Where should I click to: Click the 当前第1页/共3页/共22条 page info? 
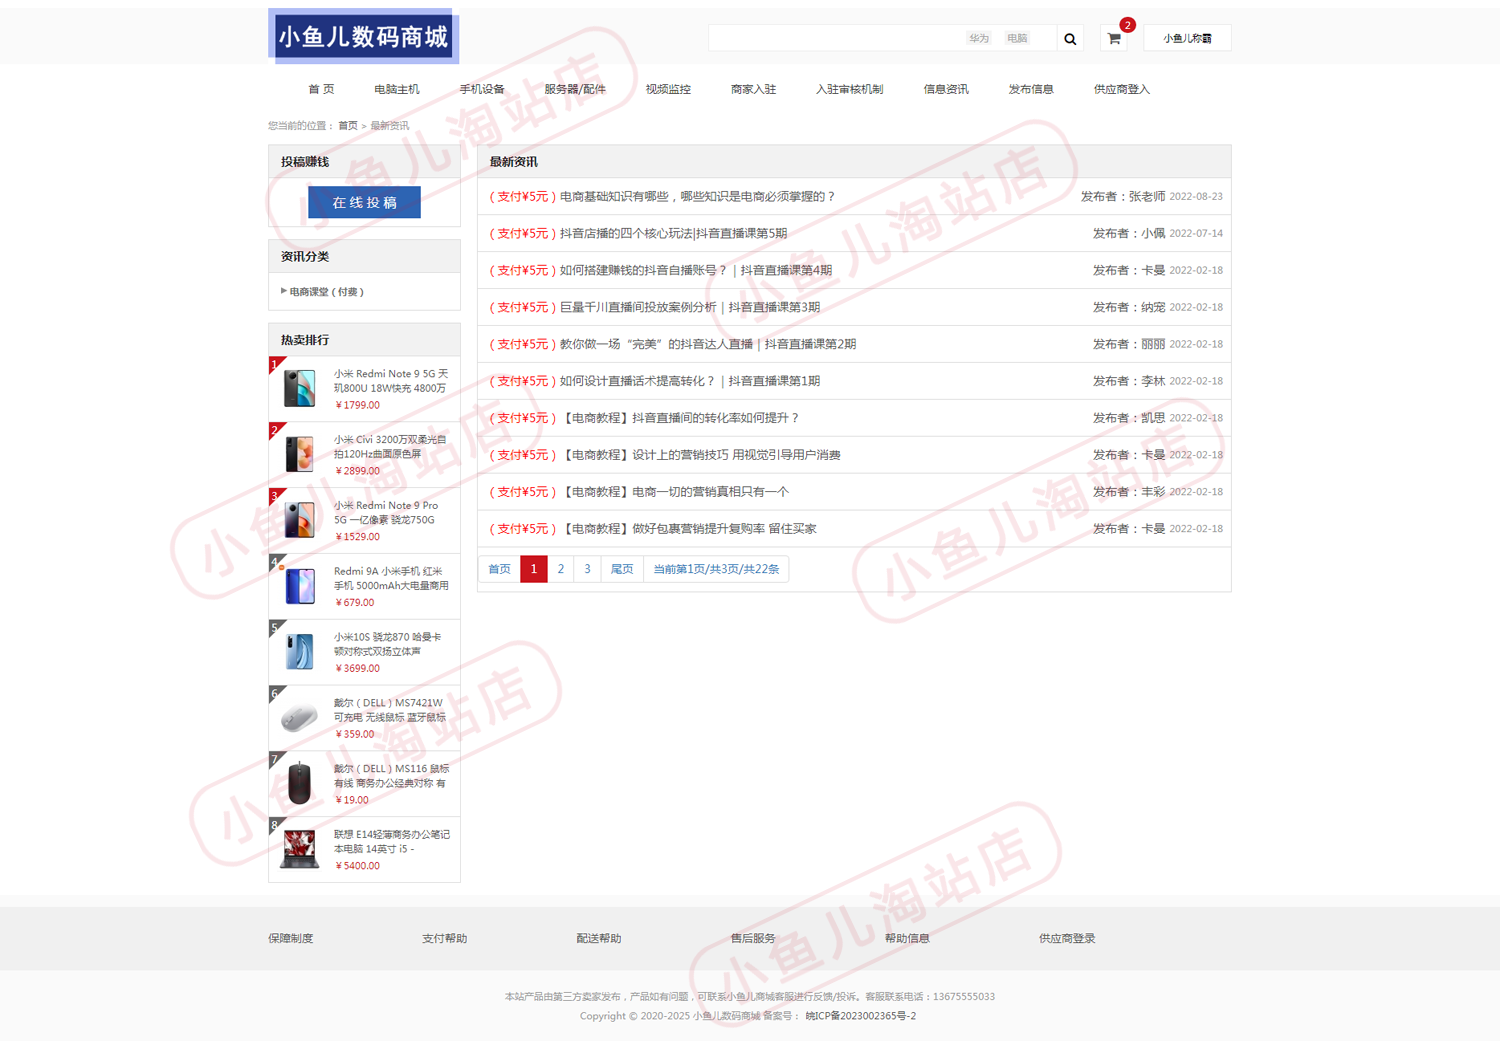[716, 569]
